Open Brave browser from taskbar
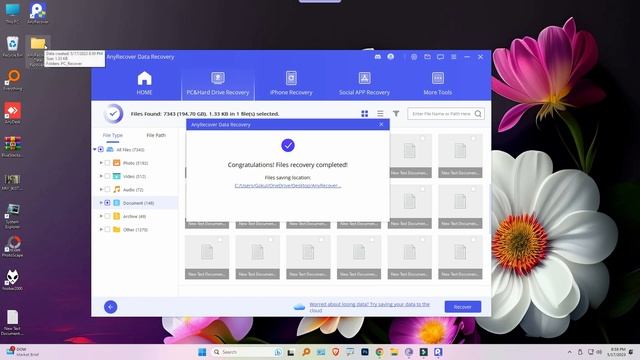The image size is (640, 360). (336, 352)
